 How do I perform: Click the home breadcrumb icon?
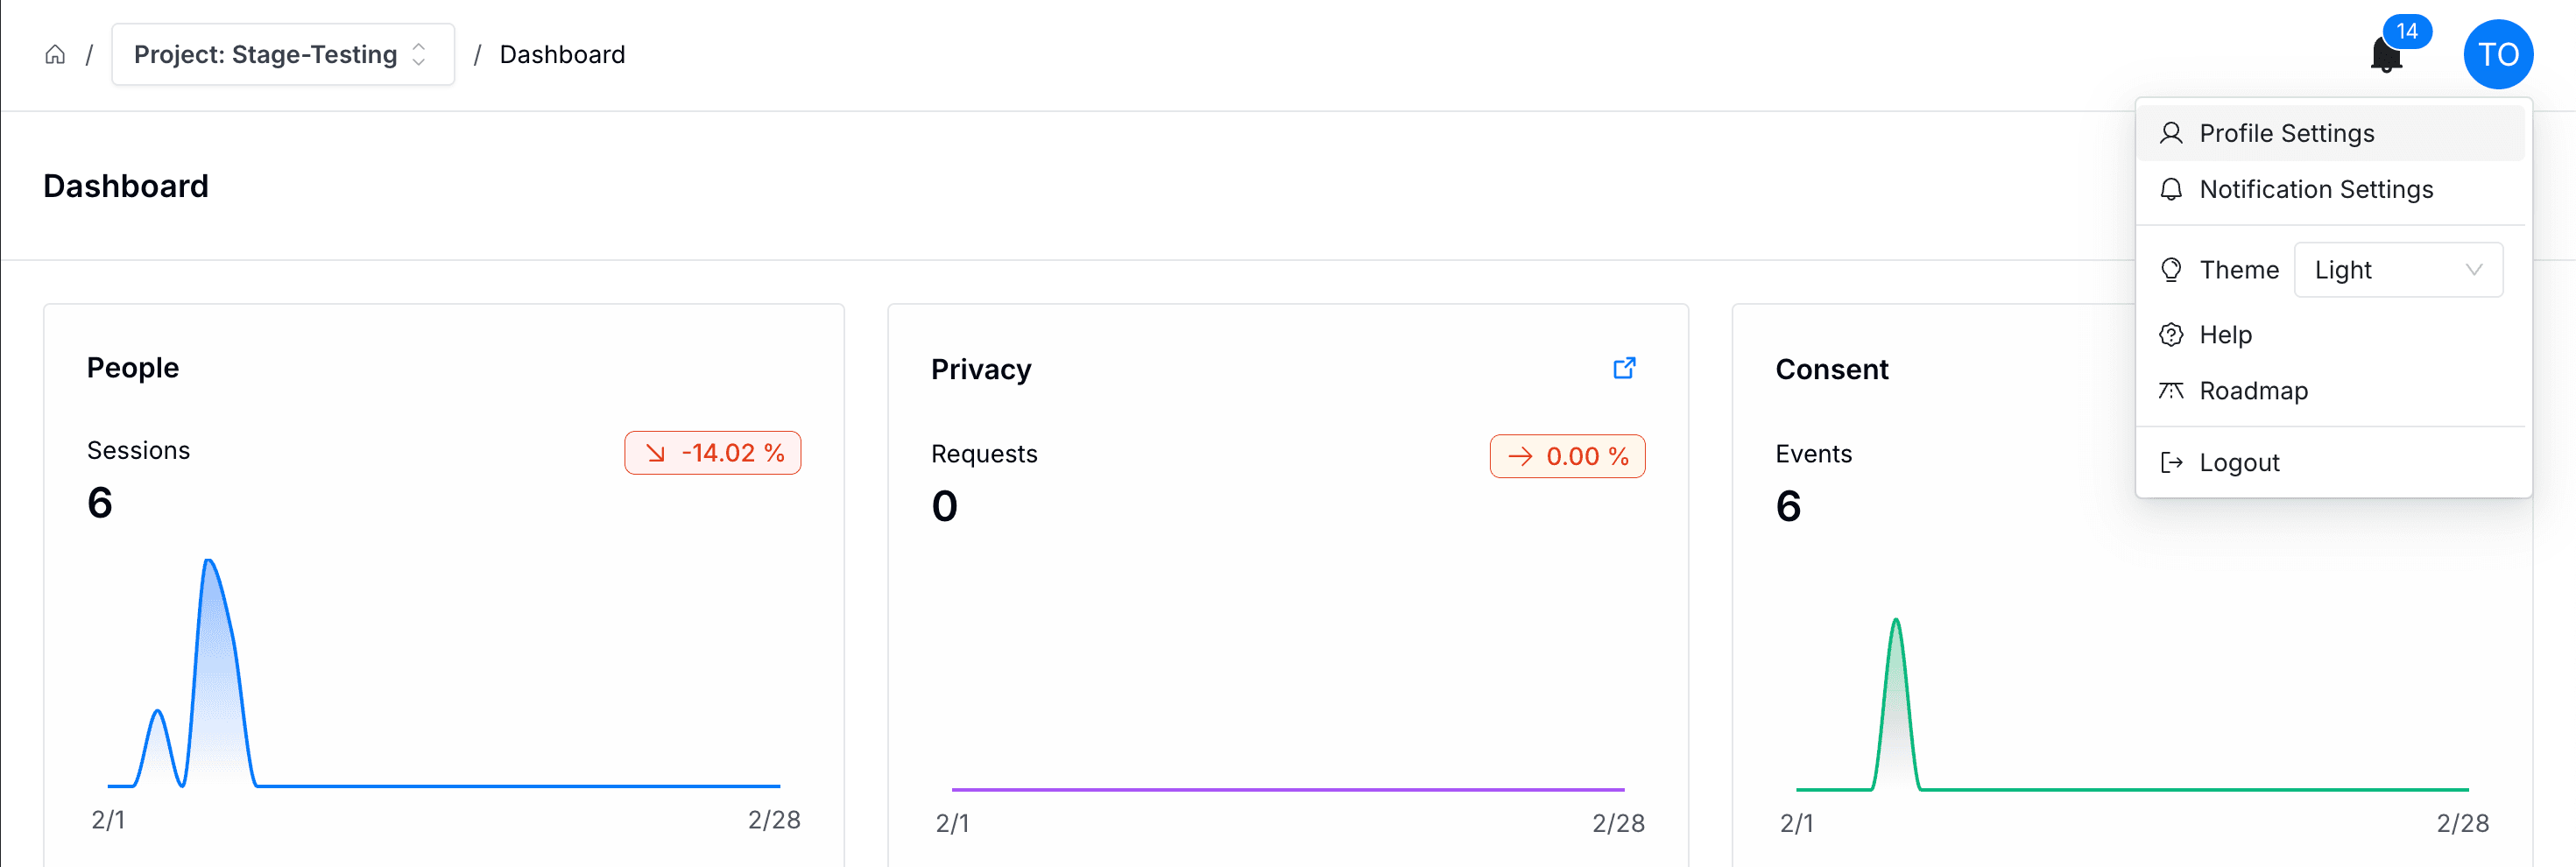point(55,55)
